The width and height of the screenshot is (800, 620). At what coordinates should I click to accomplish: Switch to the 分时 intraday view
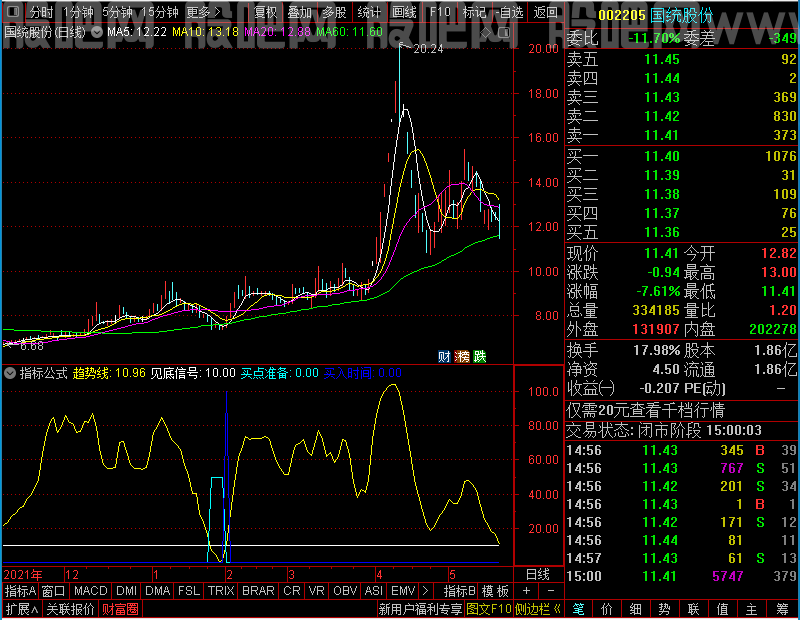click(41, 12)
